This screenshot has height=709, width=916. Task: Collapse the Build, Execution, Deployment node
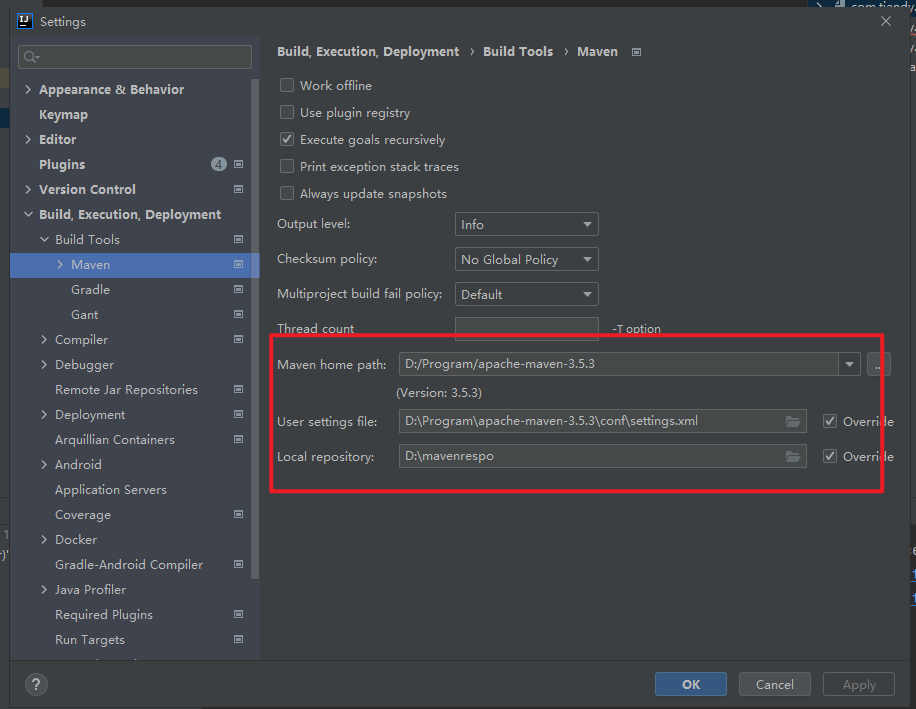pos(28,214)
